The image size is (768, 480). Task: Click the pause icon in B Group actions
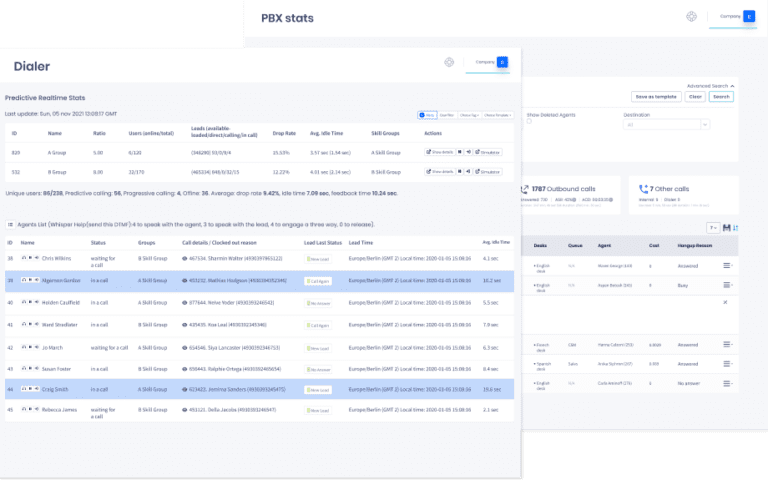point(460,172)
